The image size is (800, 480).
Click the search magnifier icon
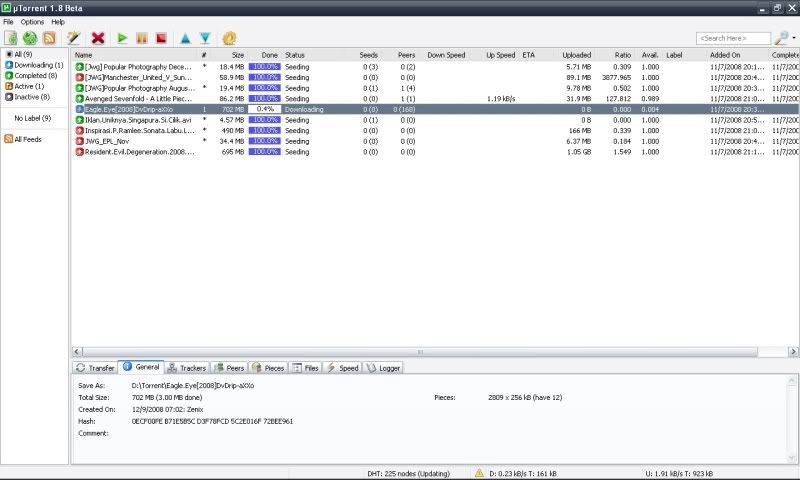(x=781, y=38)
